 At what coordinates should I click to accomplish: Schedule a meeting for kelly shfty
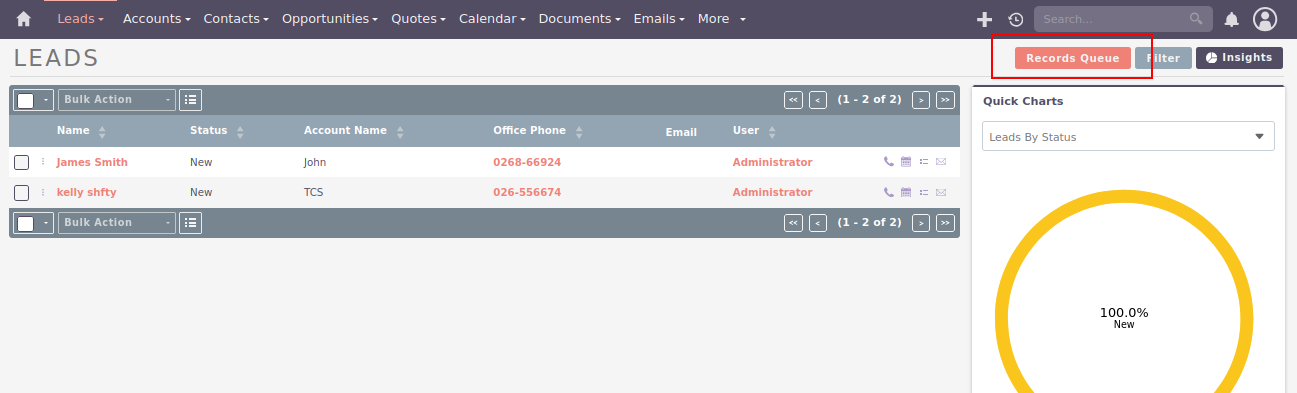click(x=906, y=192)
